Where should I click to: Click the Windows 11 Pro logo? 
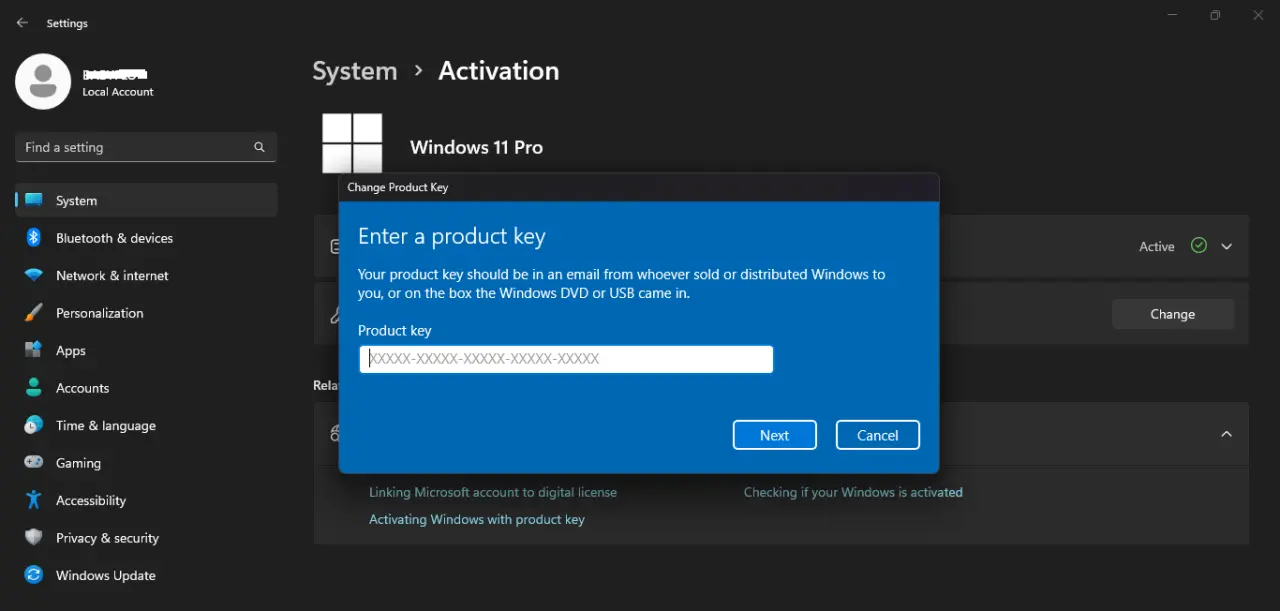(352, 143)
